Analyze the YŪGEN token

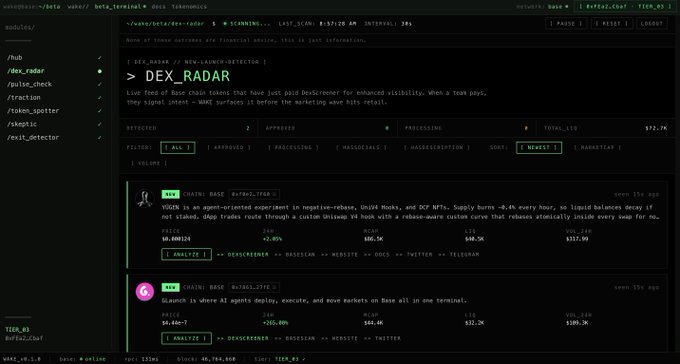coord(186,254)
